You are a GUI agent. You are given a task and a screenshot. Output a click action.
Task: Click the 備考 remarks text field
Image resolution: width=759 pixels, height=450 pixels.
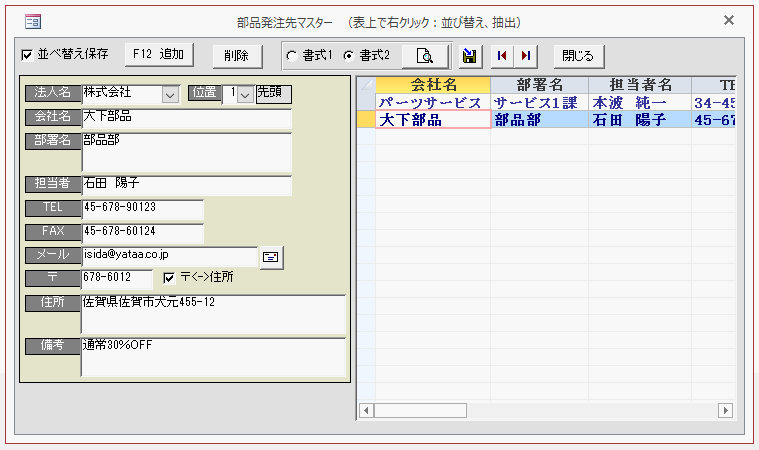coord(213,357)
